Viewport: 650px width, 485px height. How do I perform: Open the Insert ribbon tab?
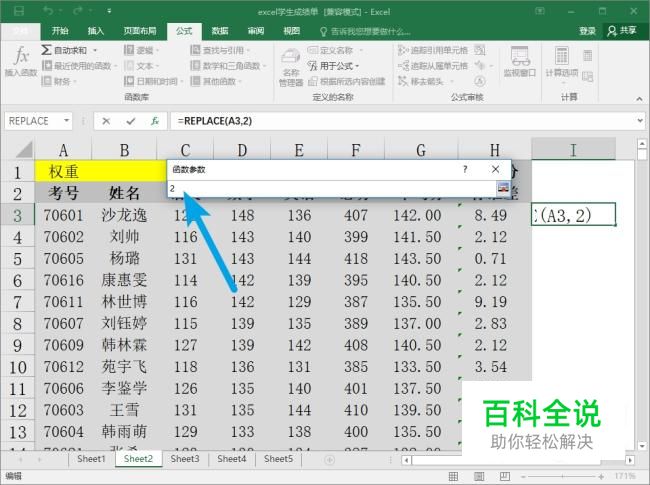click(95, 31)
